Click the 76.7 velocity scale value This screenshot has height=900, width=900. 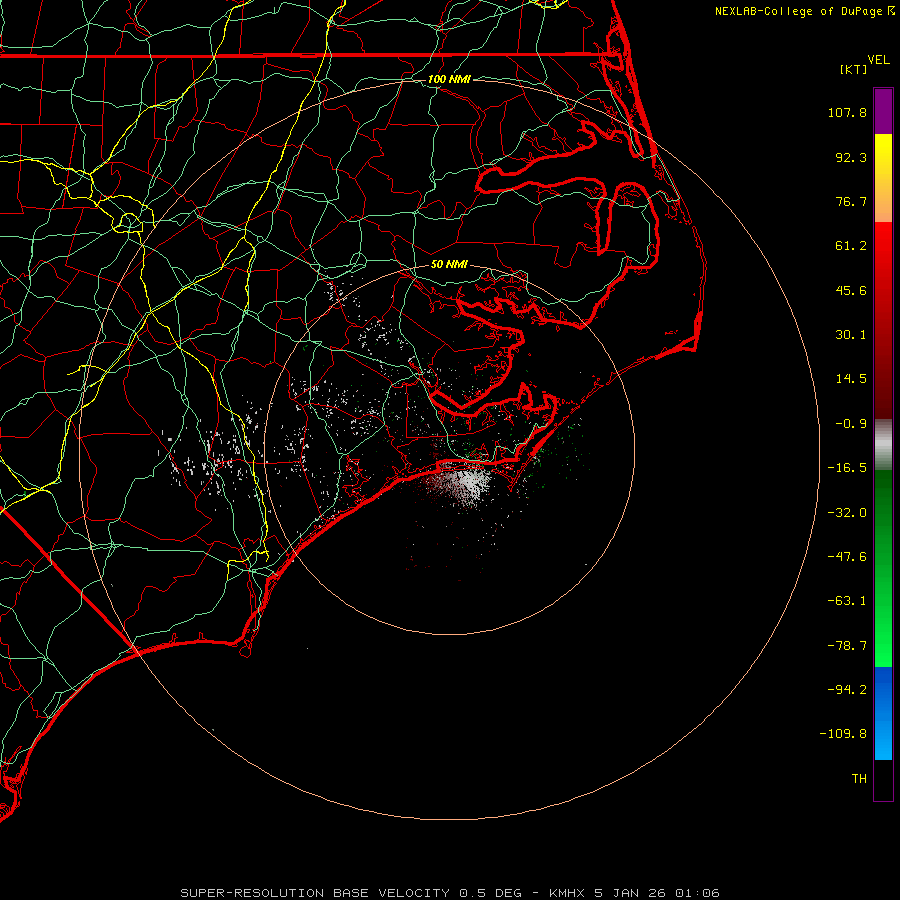pos(851,201)
